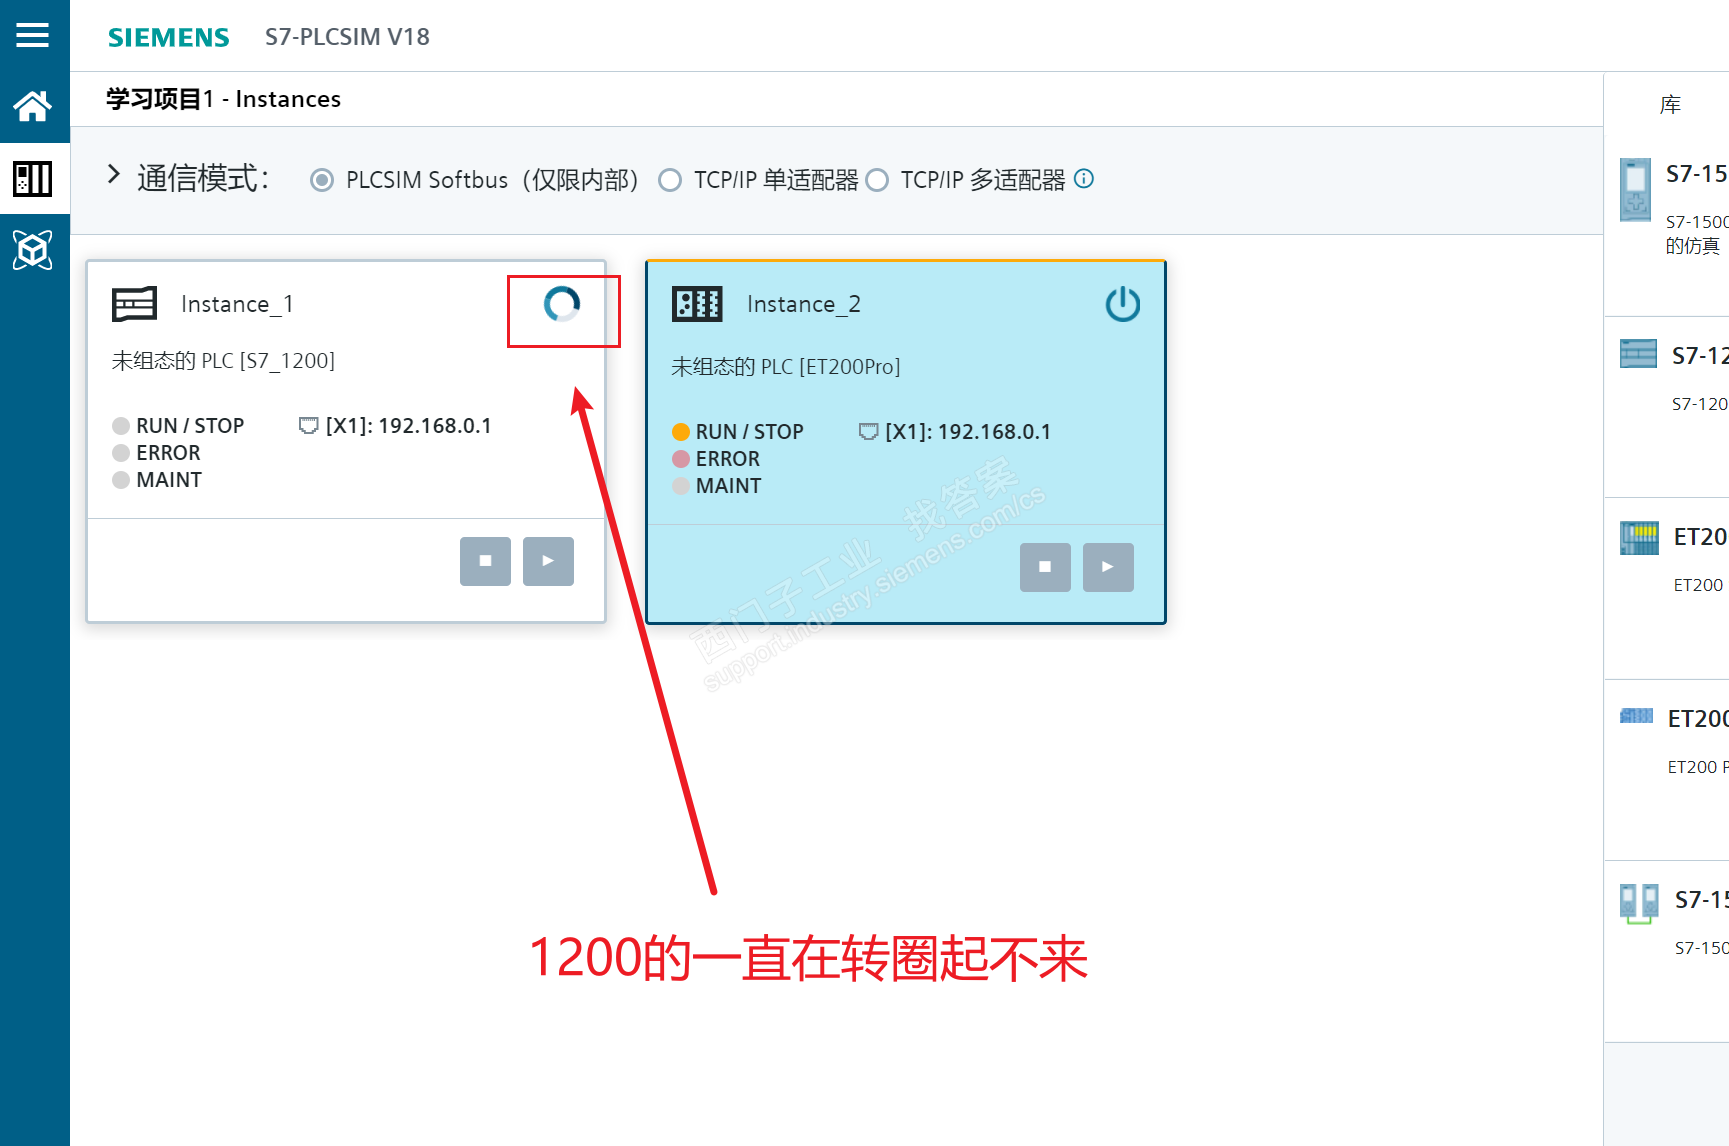This screenshot has height=1146, width=1729.
Task: Show info about TCP/IP multi-adapter mode
Action: 1084,179
